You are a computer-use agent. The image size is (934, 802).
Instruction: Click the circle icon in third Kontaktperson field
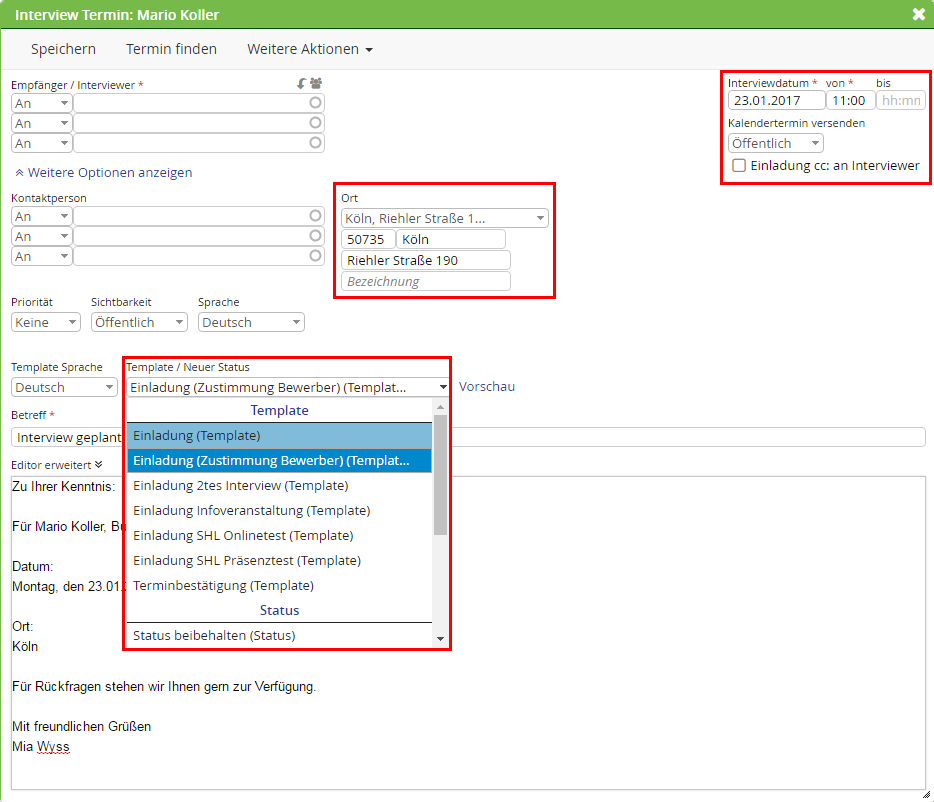[315, 256]
